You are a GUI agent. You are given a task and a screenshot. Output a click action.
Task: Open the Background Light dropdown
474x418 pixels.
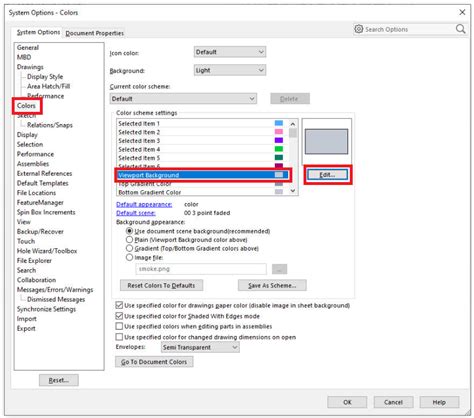pos(230,70)
